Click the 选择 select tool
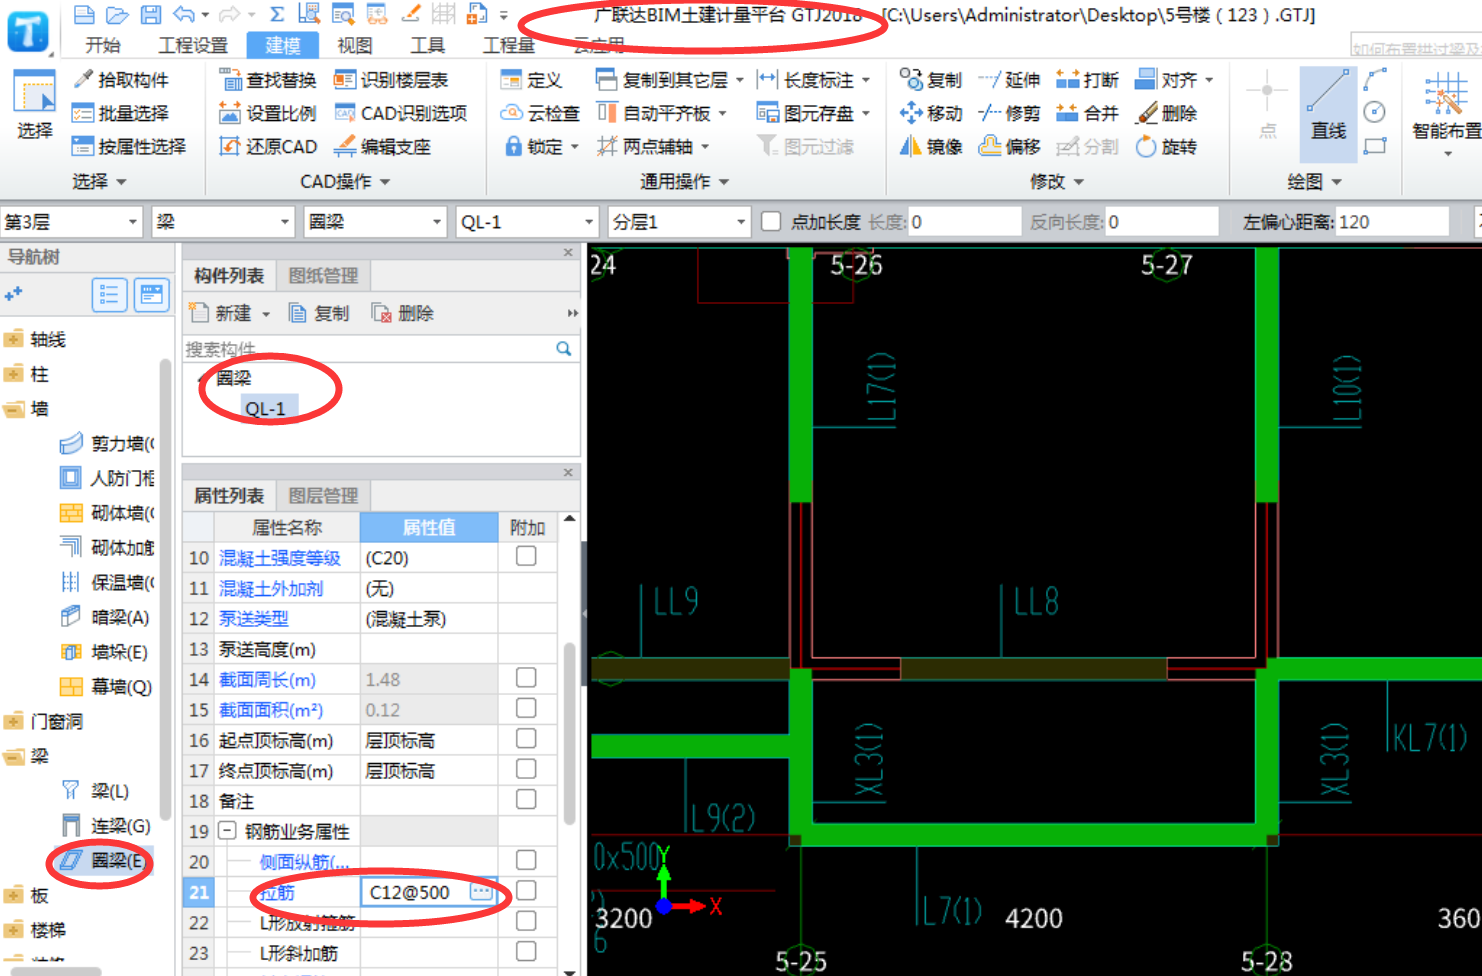 [34, 105]
